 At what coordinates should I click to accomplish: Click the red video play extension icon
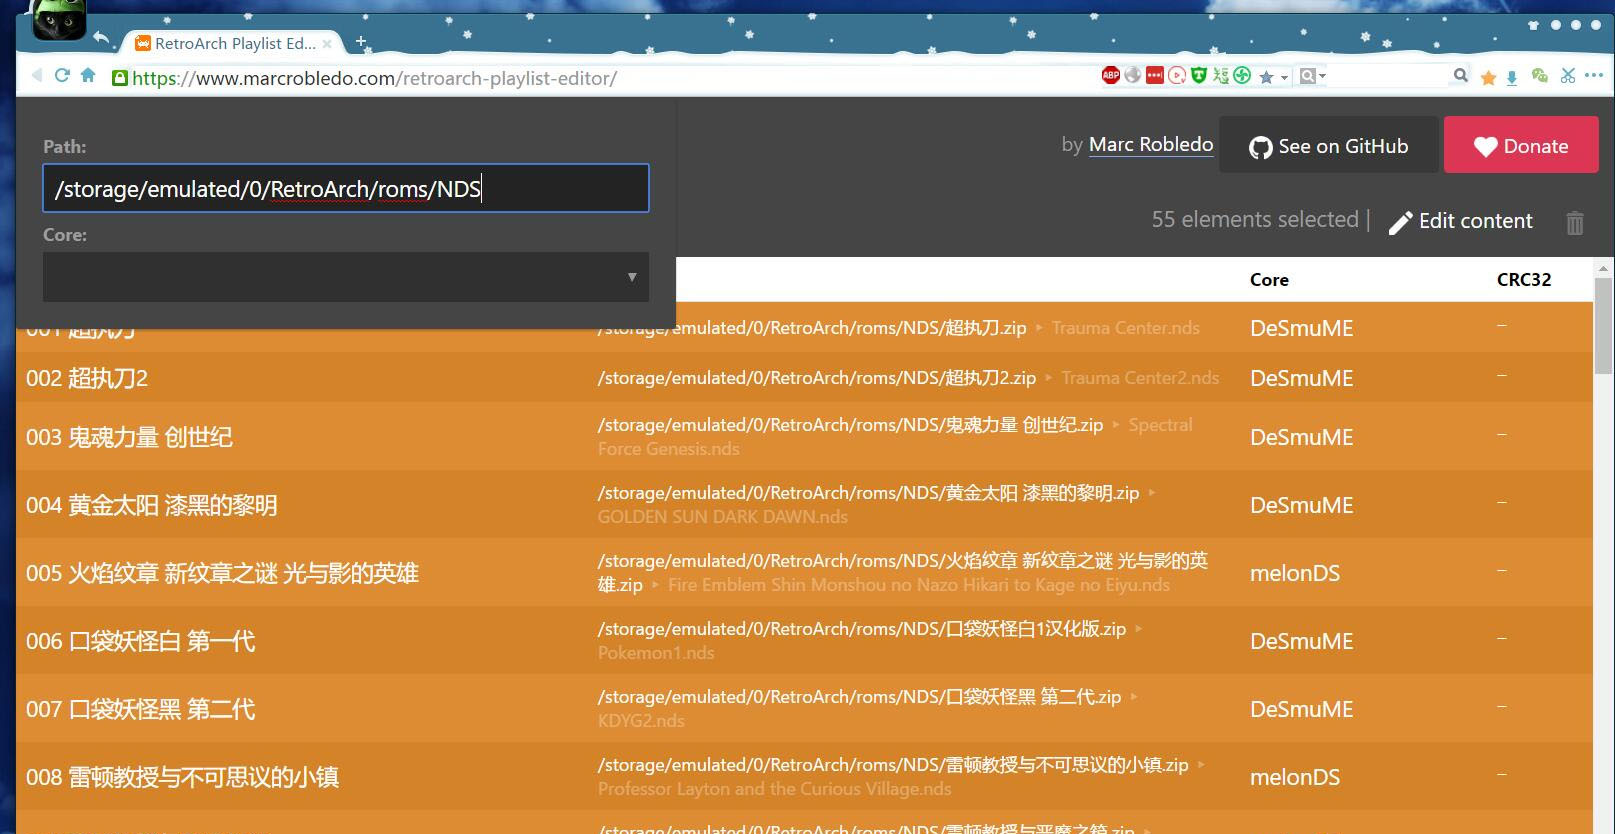point(1177,75)
